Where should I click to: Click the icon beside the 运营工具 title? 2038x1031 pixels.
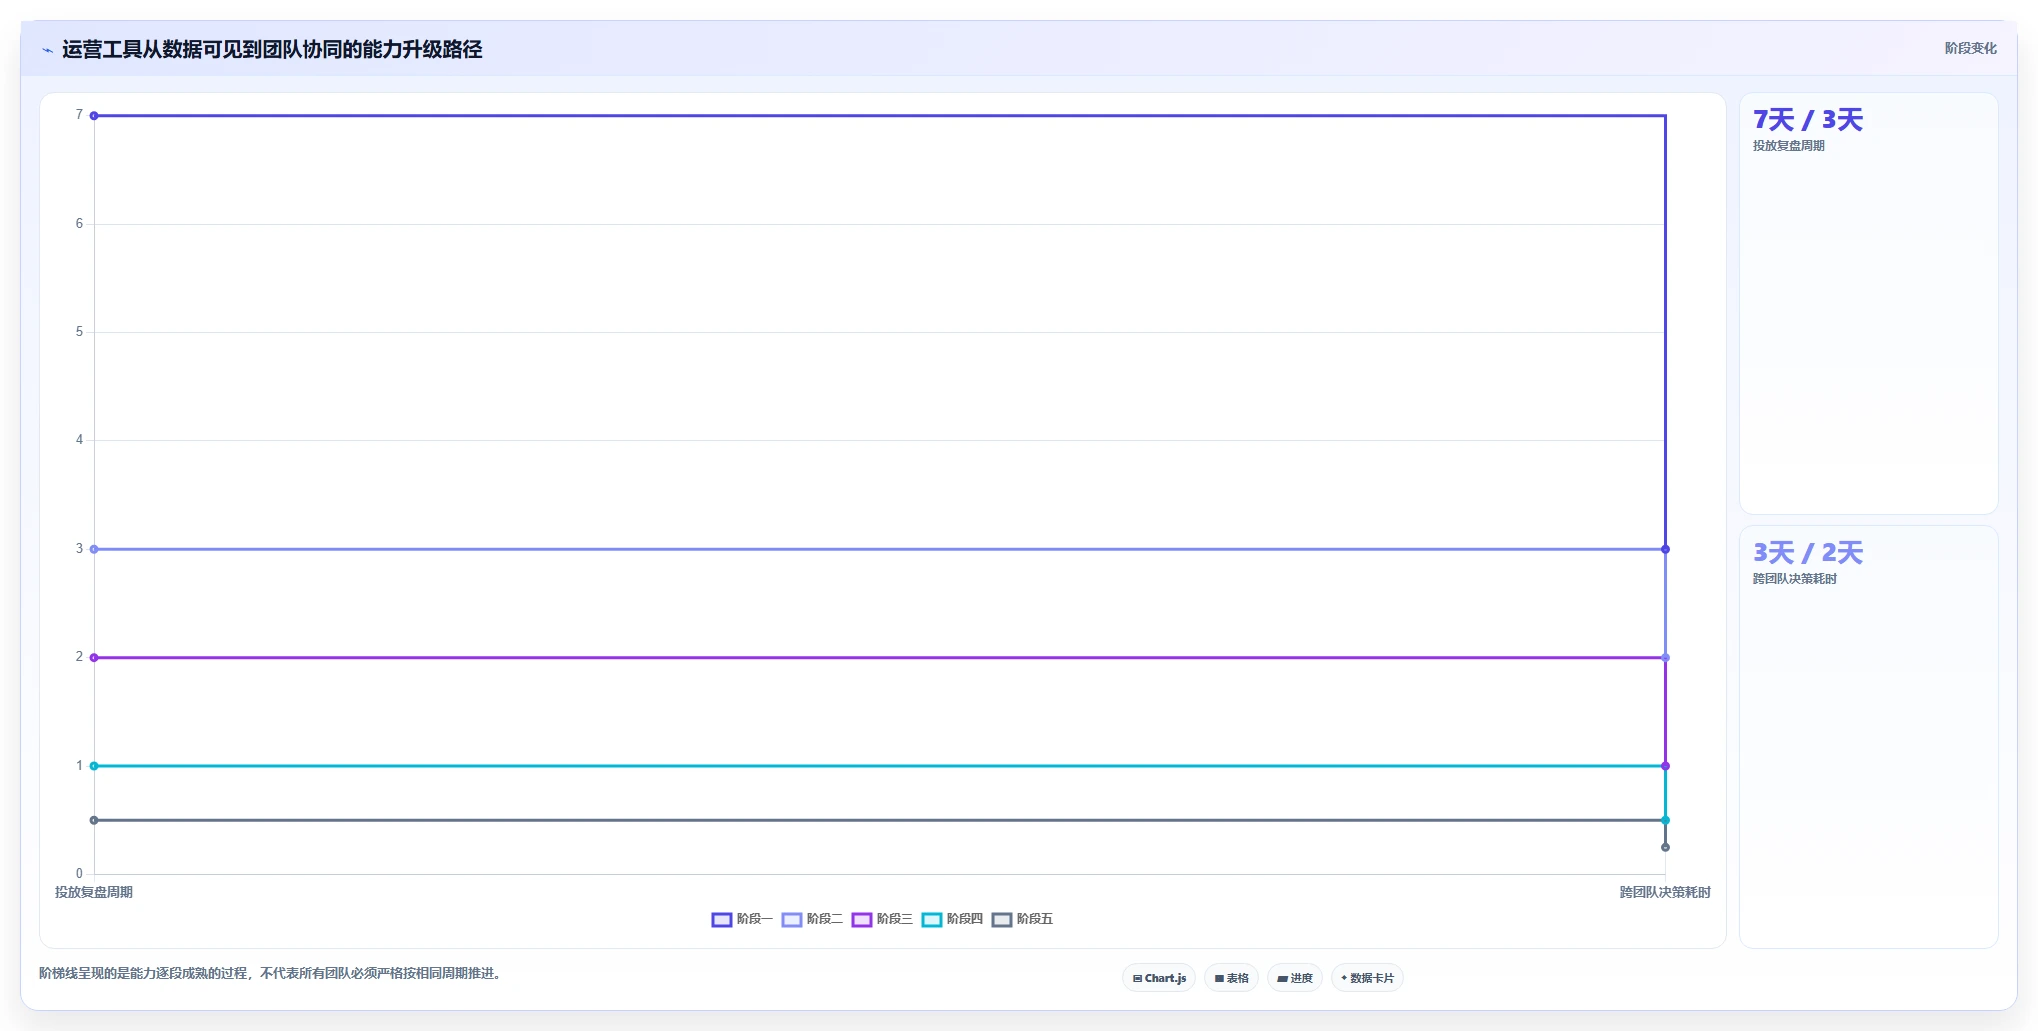(x=47, y=50)
